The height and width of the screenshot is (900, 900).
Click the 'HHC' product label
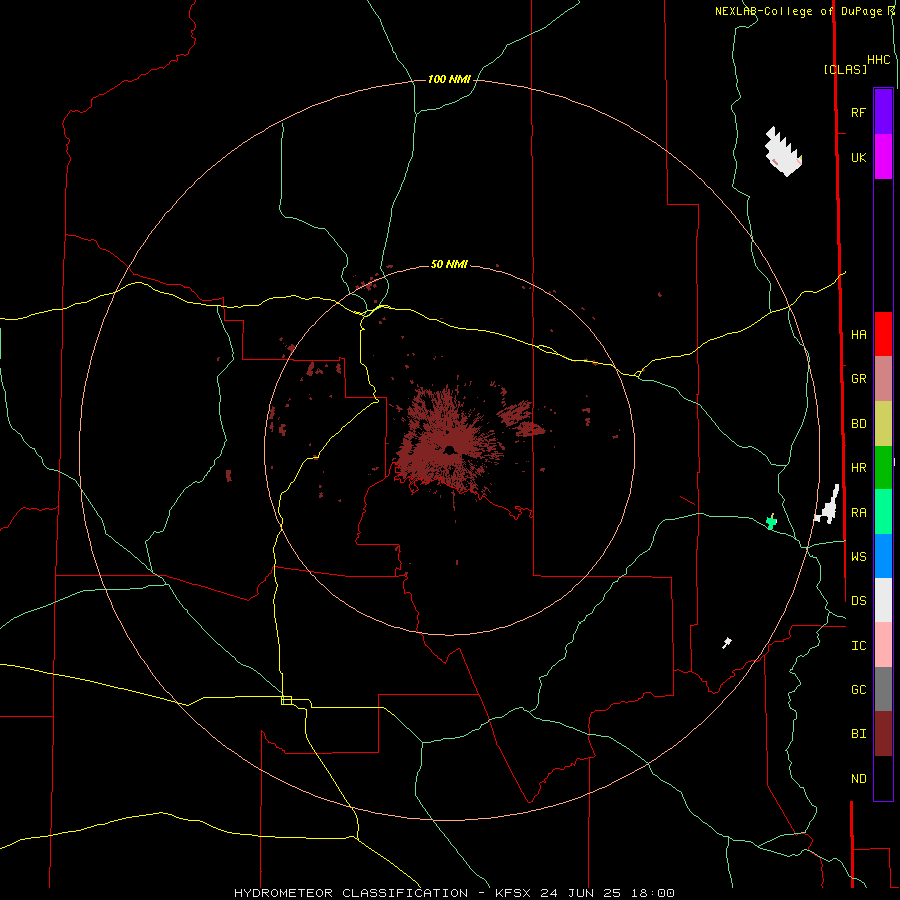coord(879,60)
